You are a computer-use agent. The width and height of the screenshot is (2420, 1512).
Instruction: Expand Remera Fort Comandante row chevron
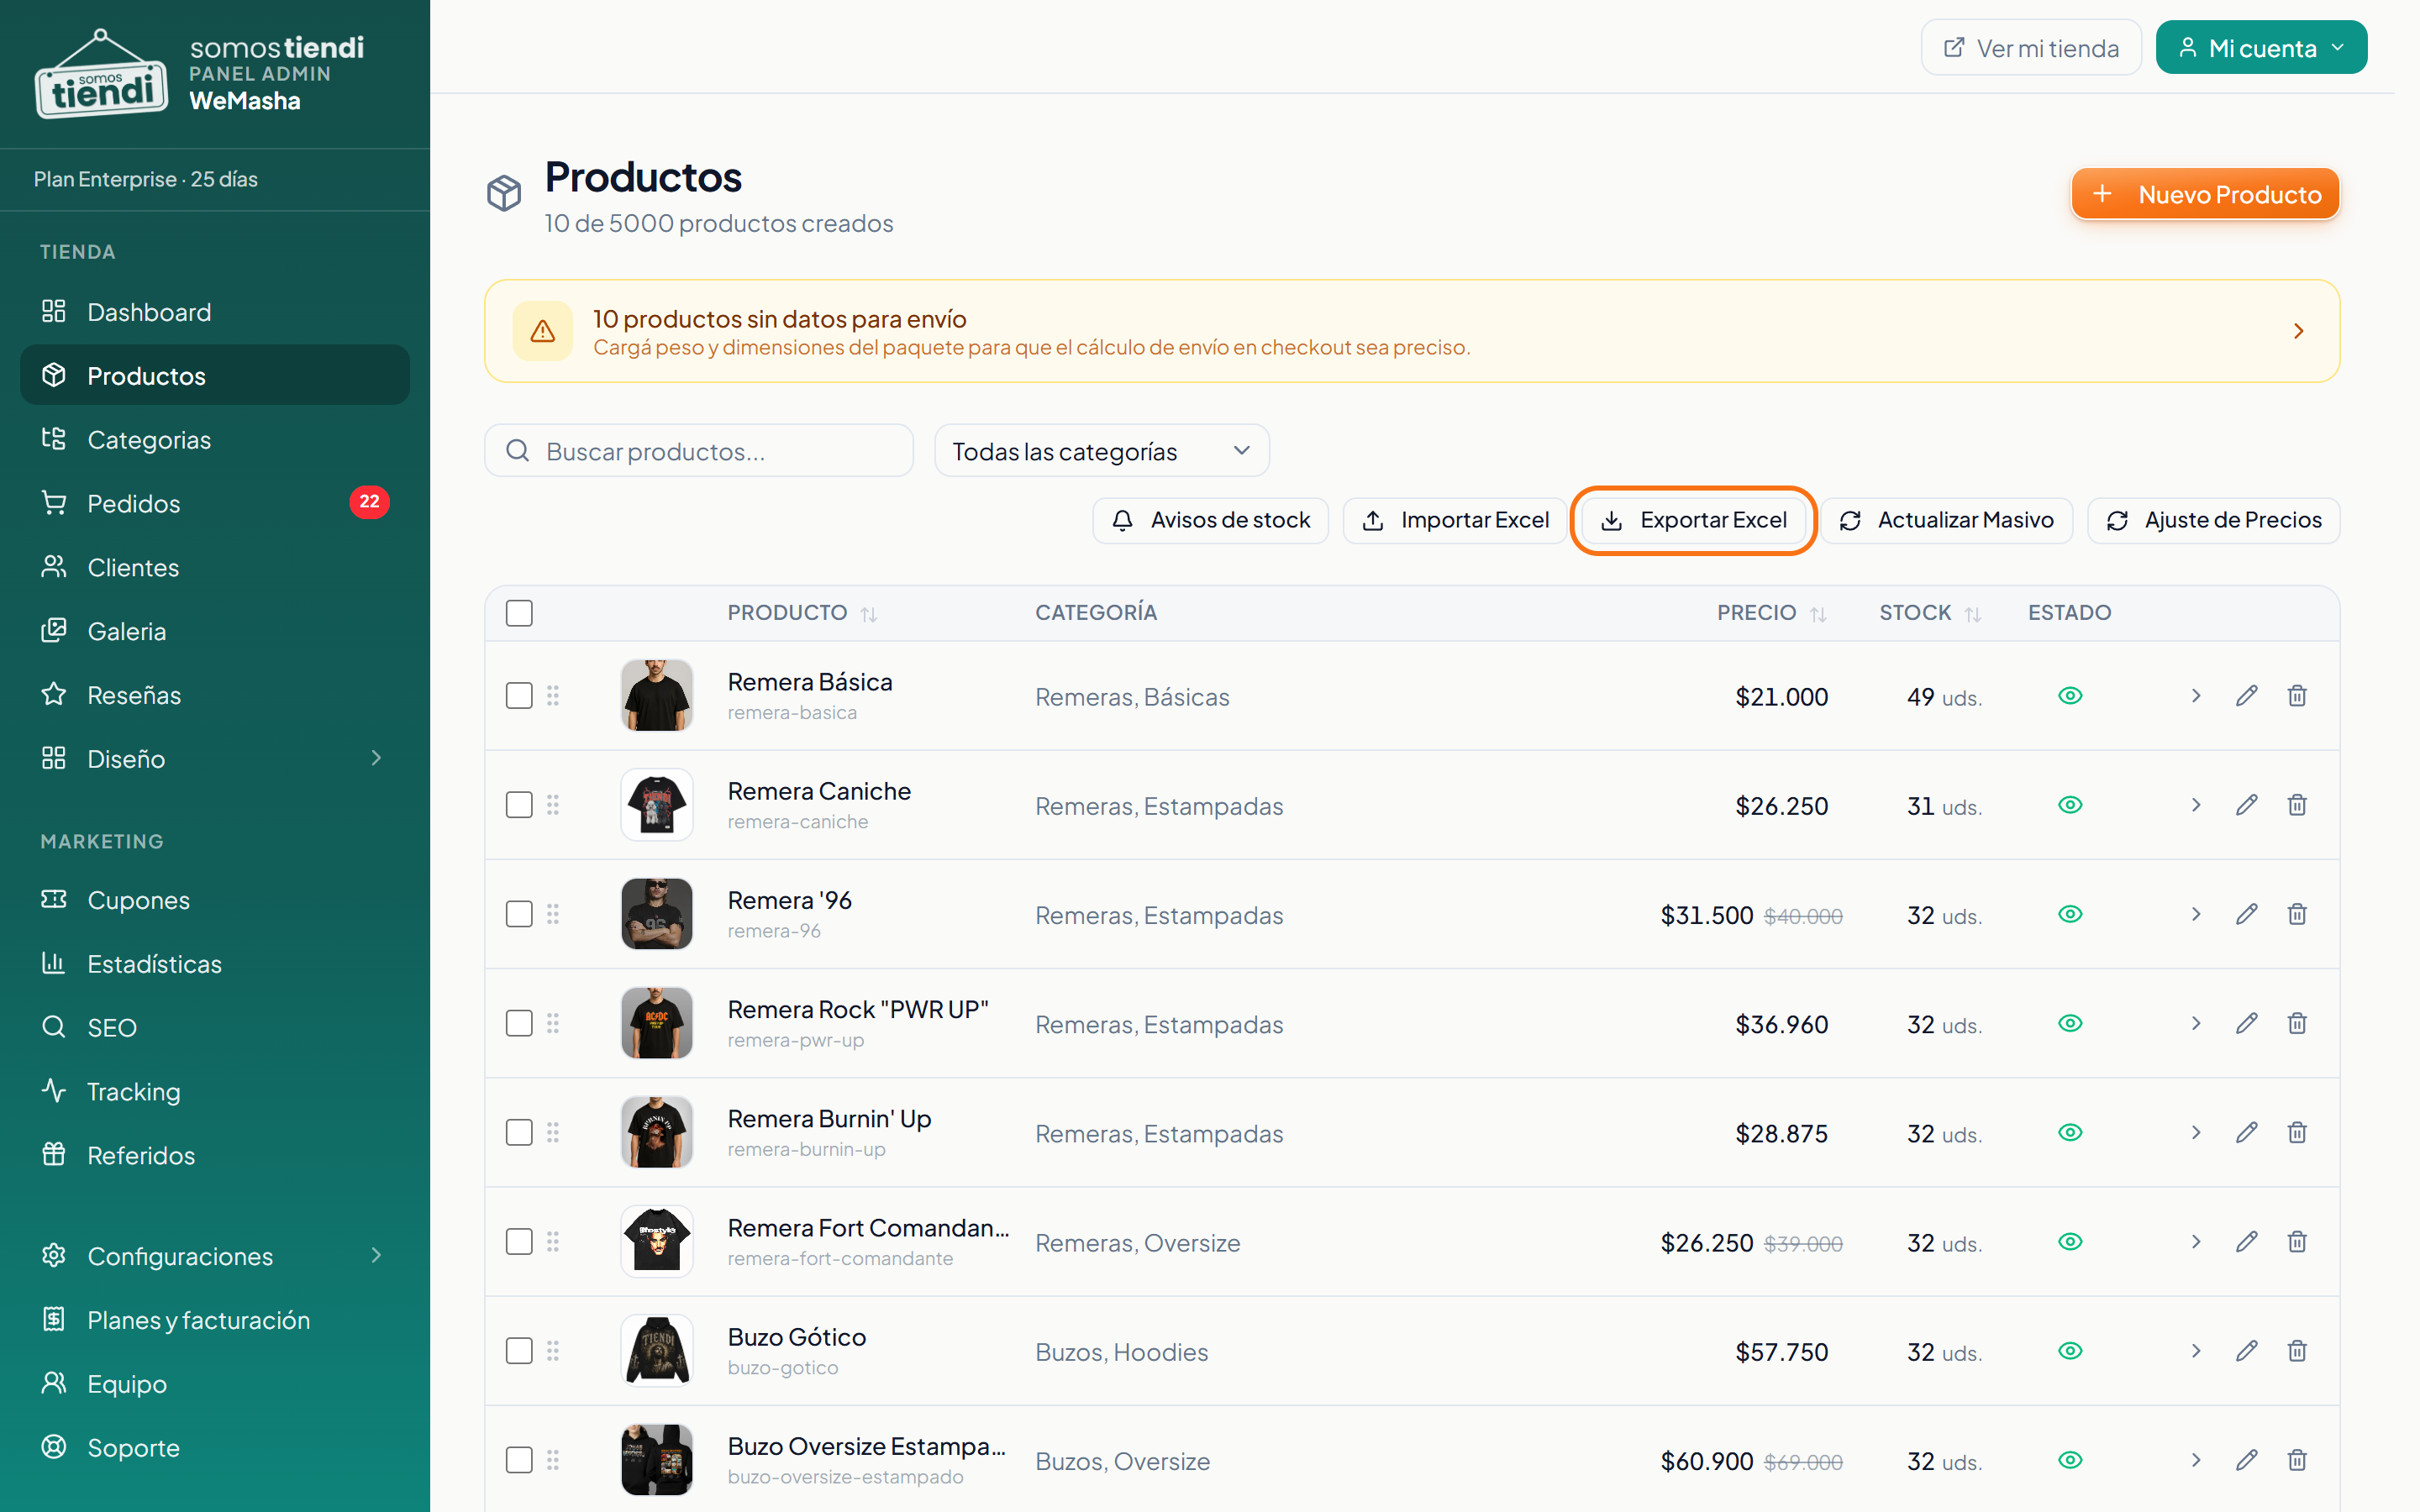2195,1241
